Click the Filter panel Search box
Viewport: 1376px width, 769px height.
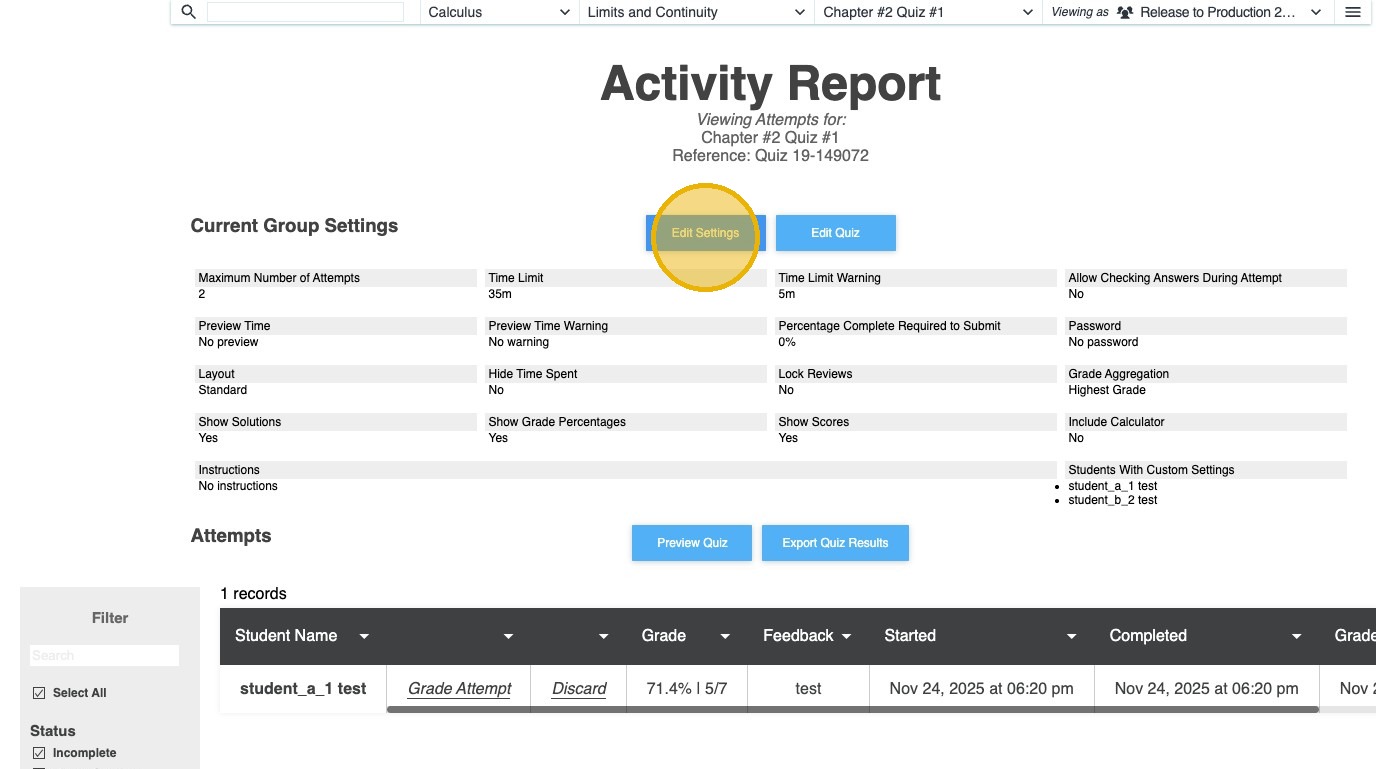click(105, 656)
